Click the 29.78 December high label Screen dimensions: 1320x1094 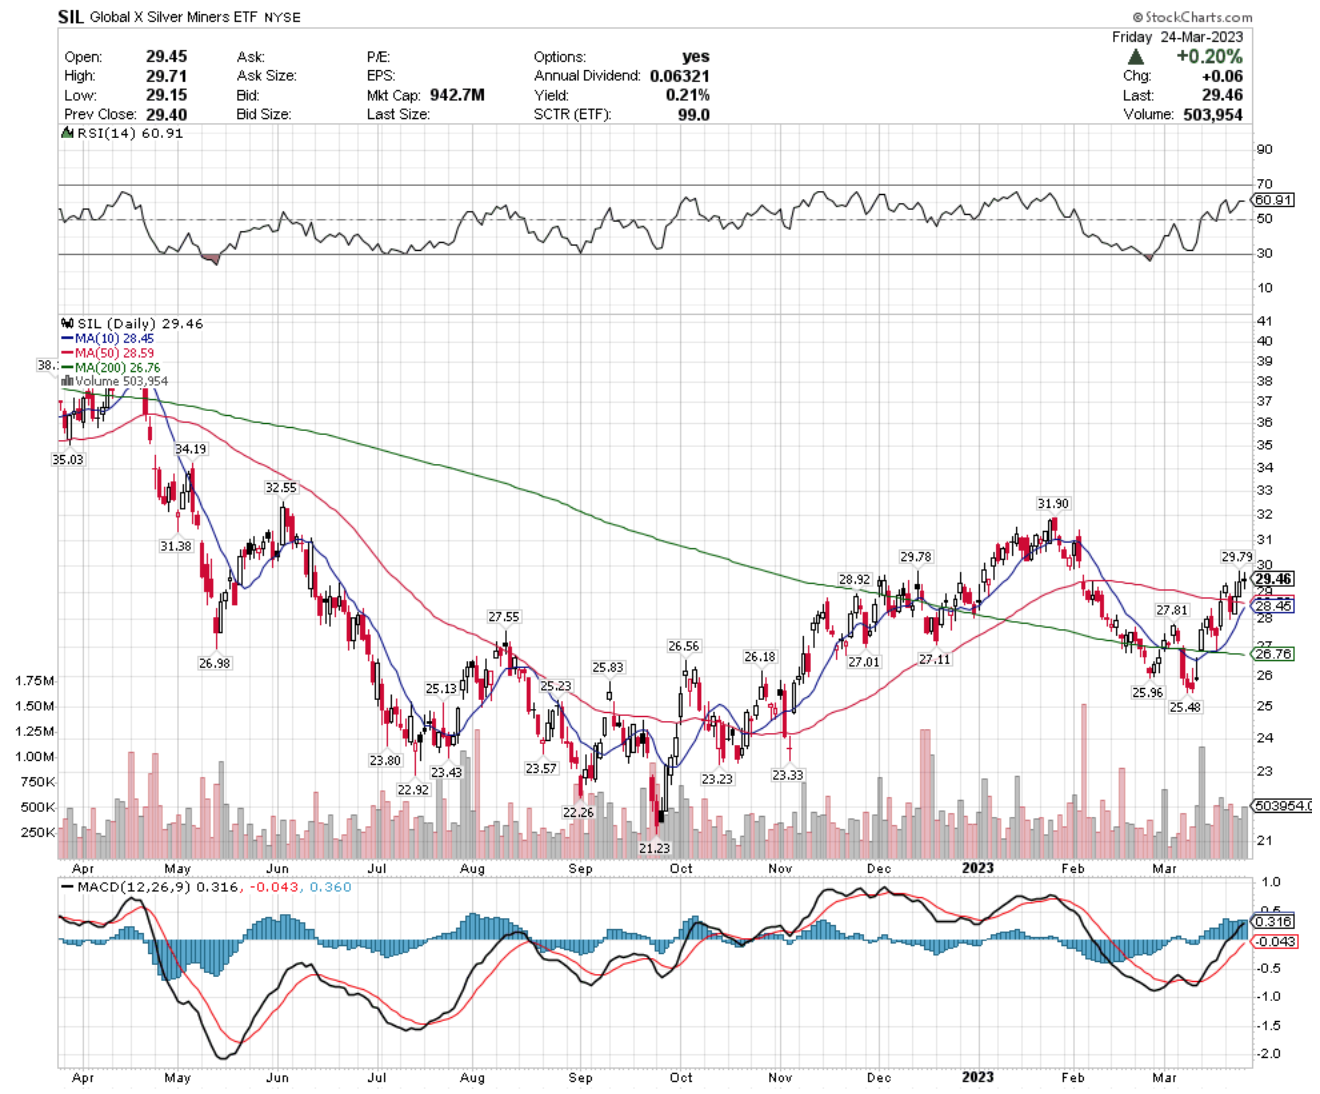[915, 557]
